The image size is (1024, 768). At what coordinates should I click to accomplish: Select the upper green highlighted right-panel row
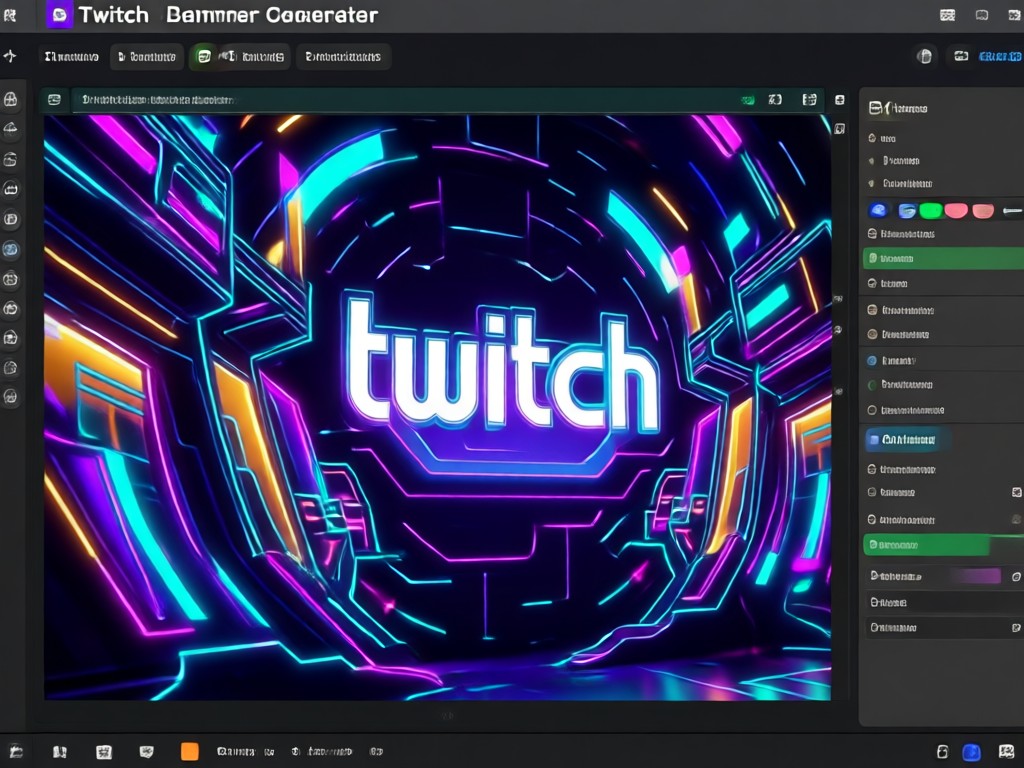943,259
